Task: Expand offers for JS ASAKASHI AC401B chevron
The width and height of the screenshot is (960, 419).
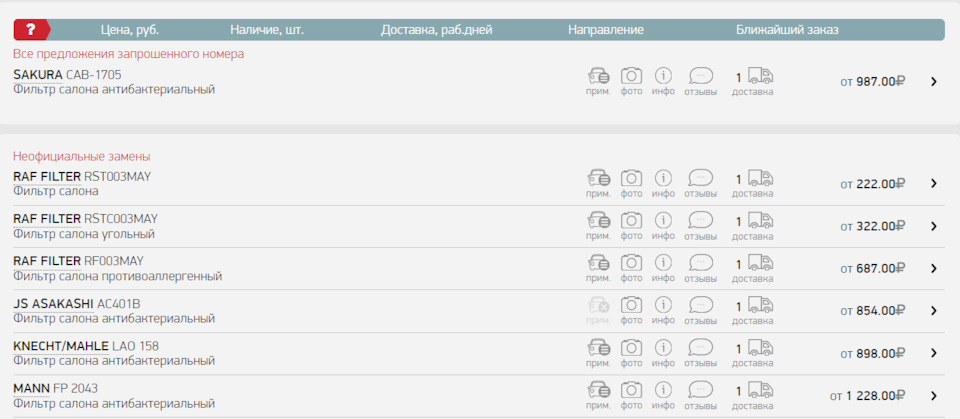Action: click(x=934, y=311)
